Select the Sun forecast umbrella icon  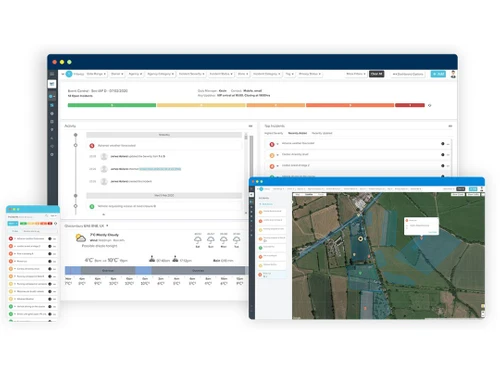click(x=211, y=240)
